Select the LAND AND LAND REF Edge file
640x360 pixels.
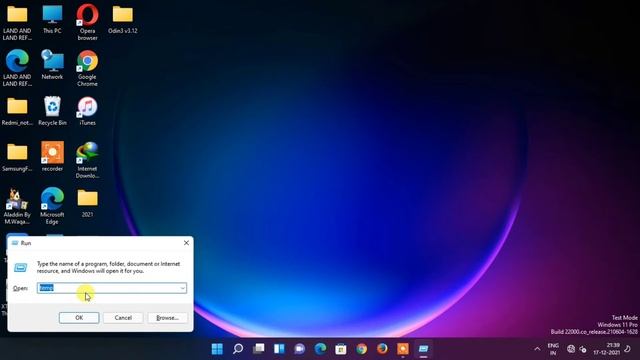pyautogui.click(x=17, y=69)
